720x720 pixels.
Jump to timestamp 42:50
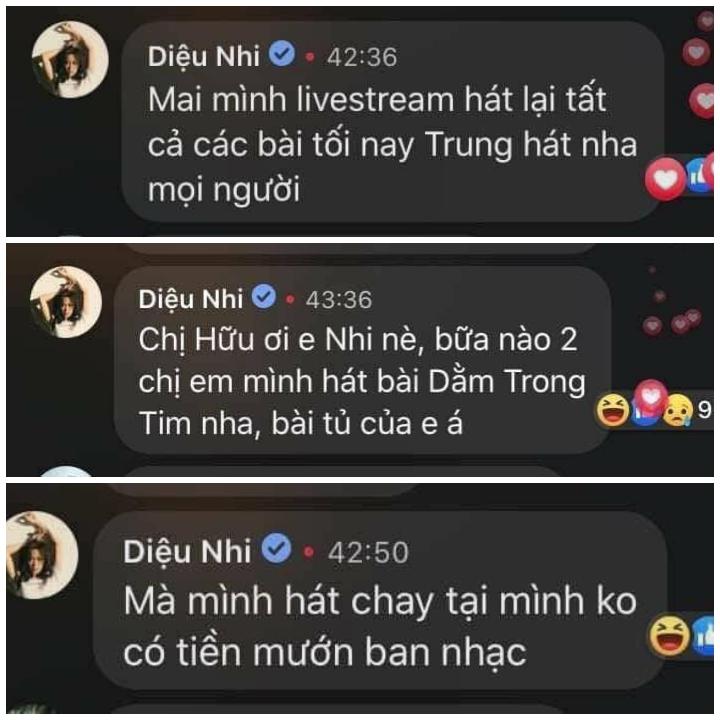[368, 552]
